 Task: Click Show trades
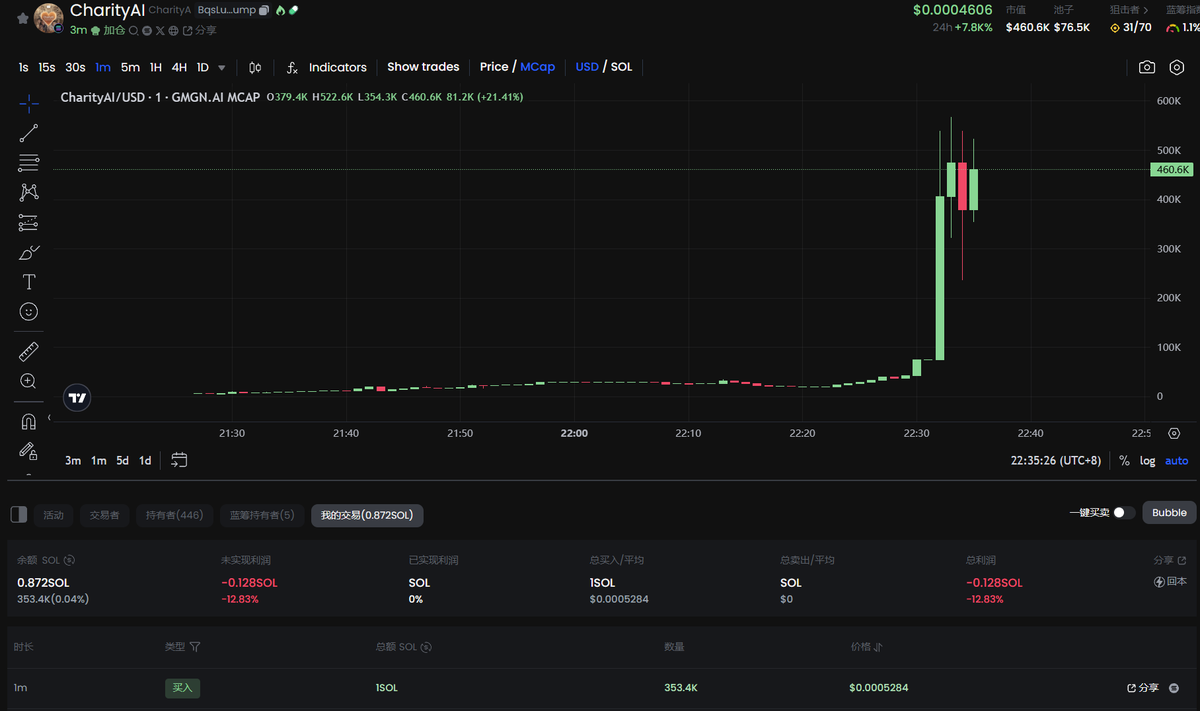[423, 67]
